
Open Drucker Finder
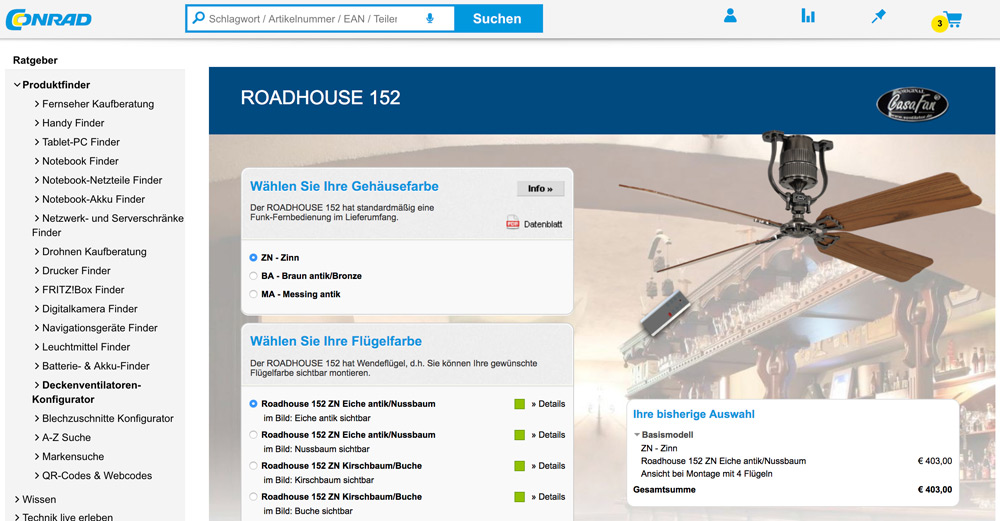(x=76, y=271)
